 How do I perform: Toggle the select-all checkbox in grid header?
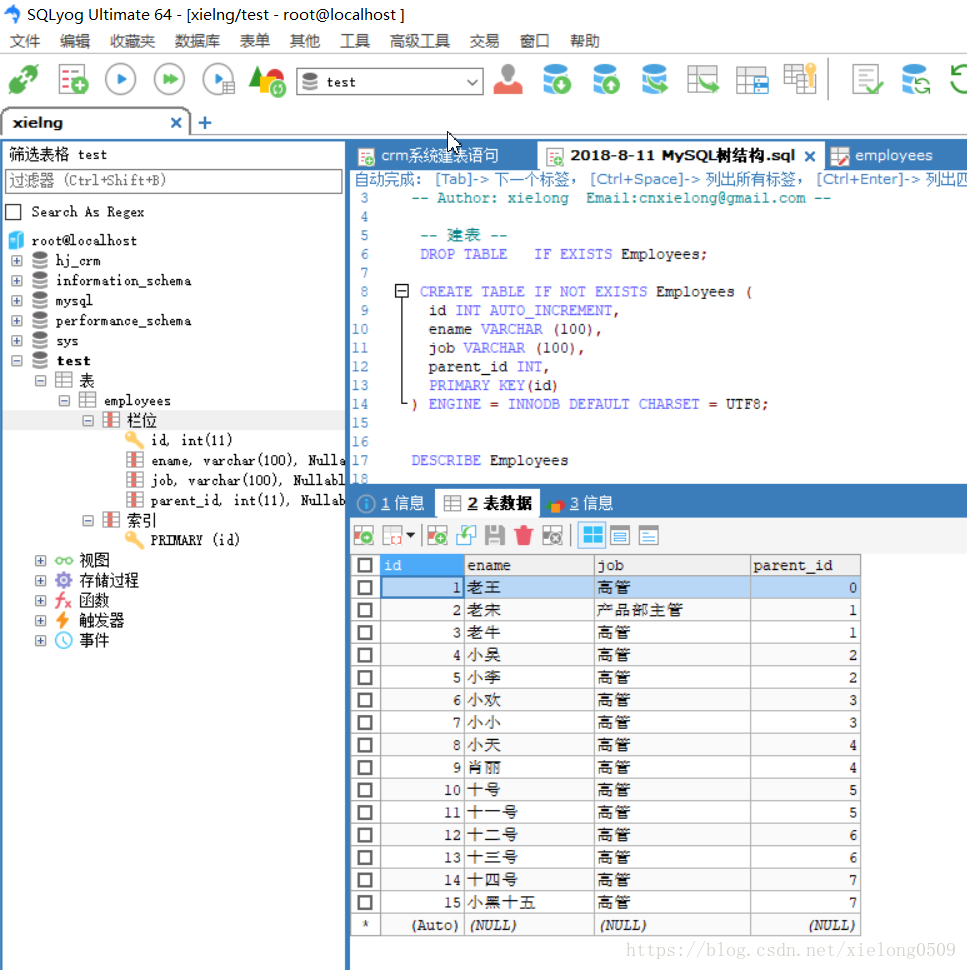pyautogui.click(x=365, y=565)
